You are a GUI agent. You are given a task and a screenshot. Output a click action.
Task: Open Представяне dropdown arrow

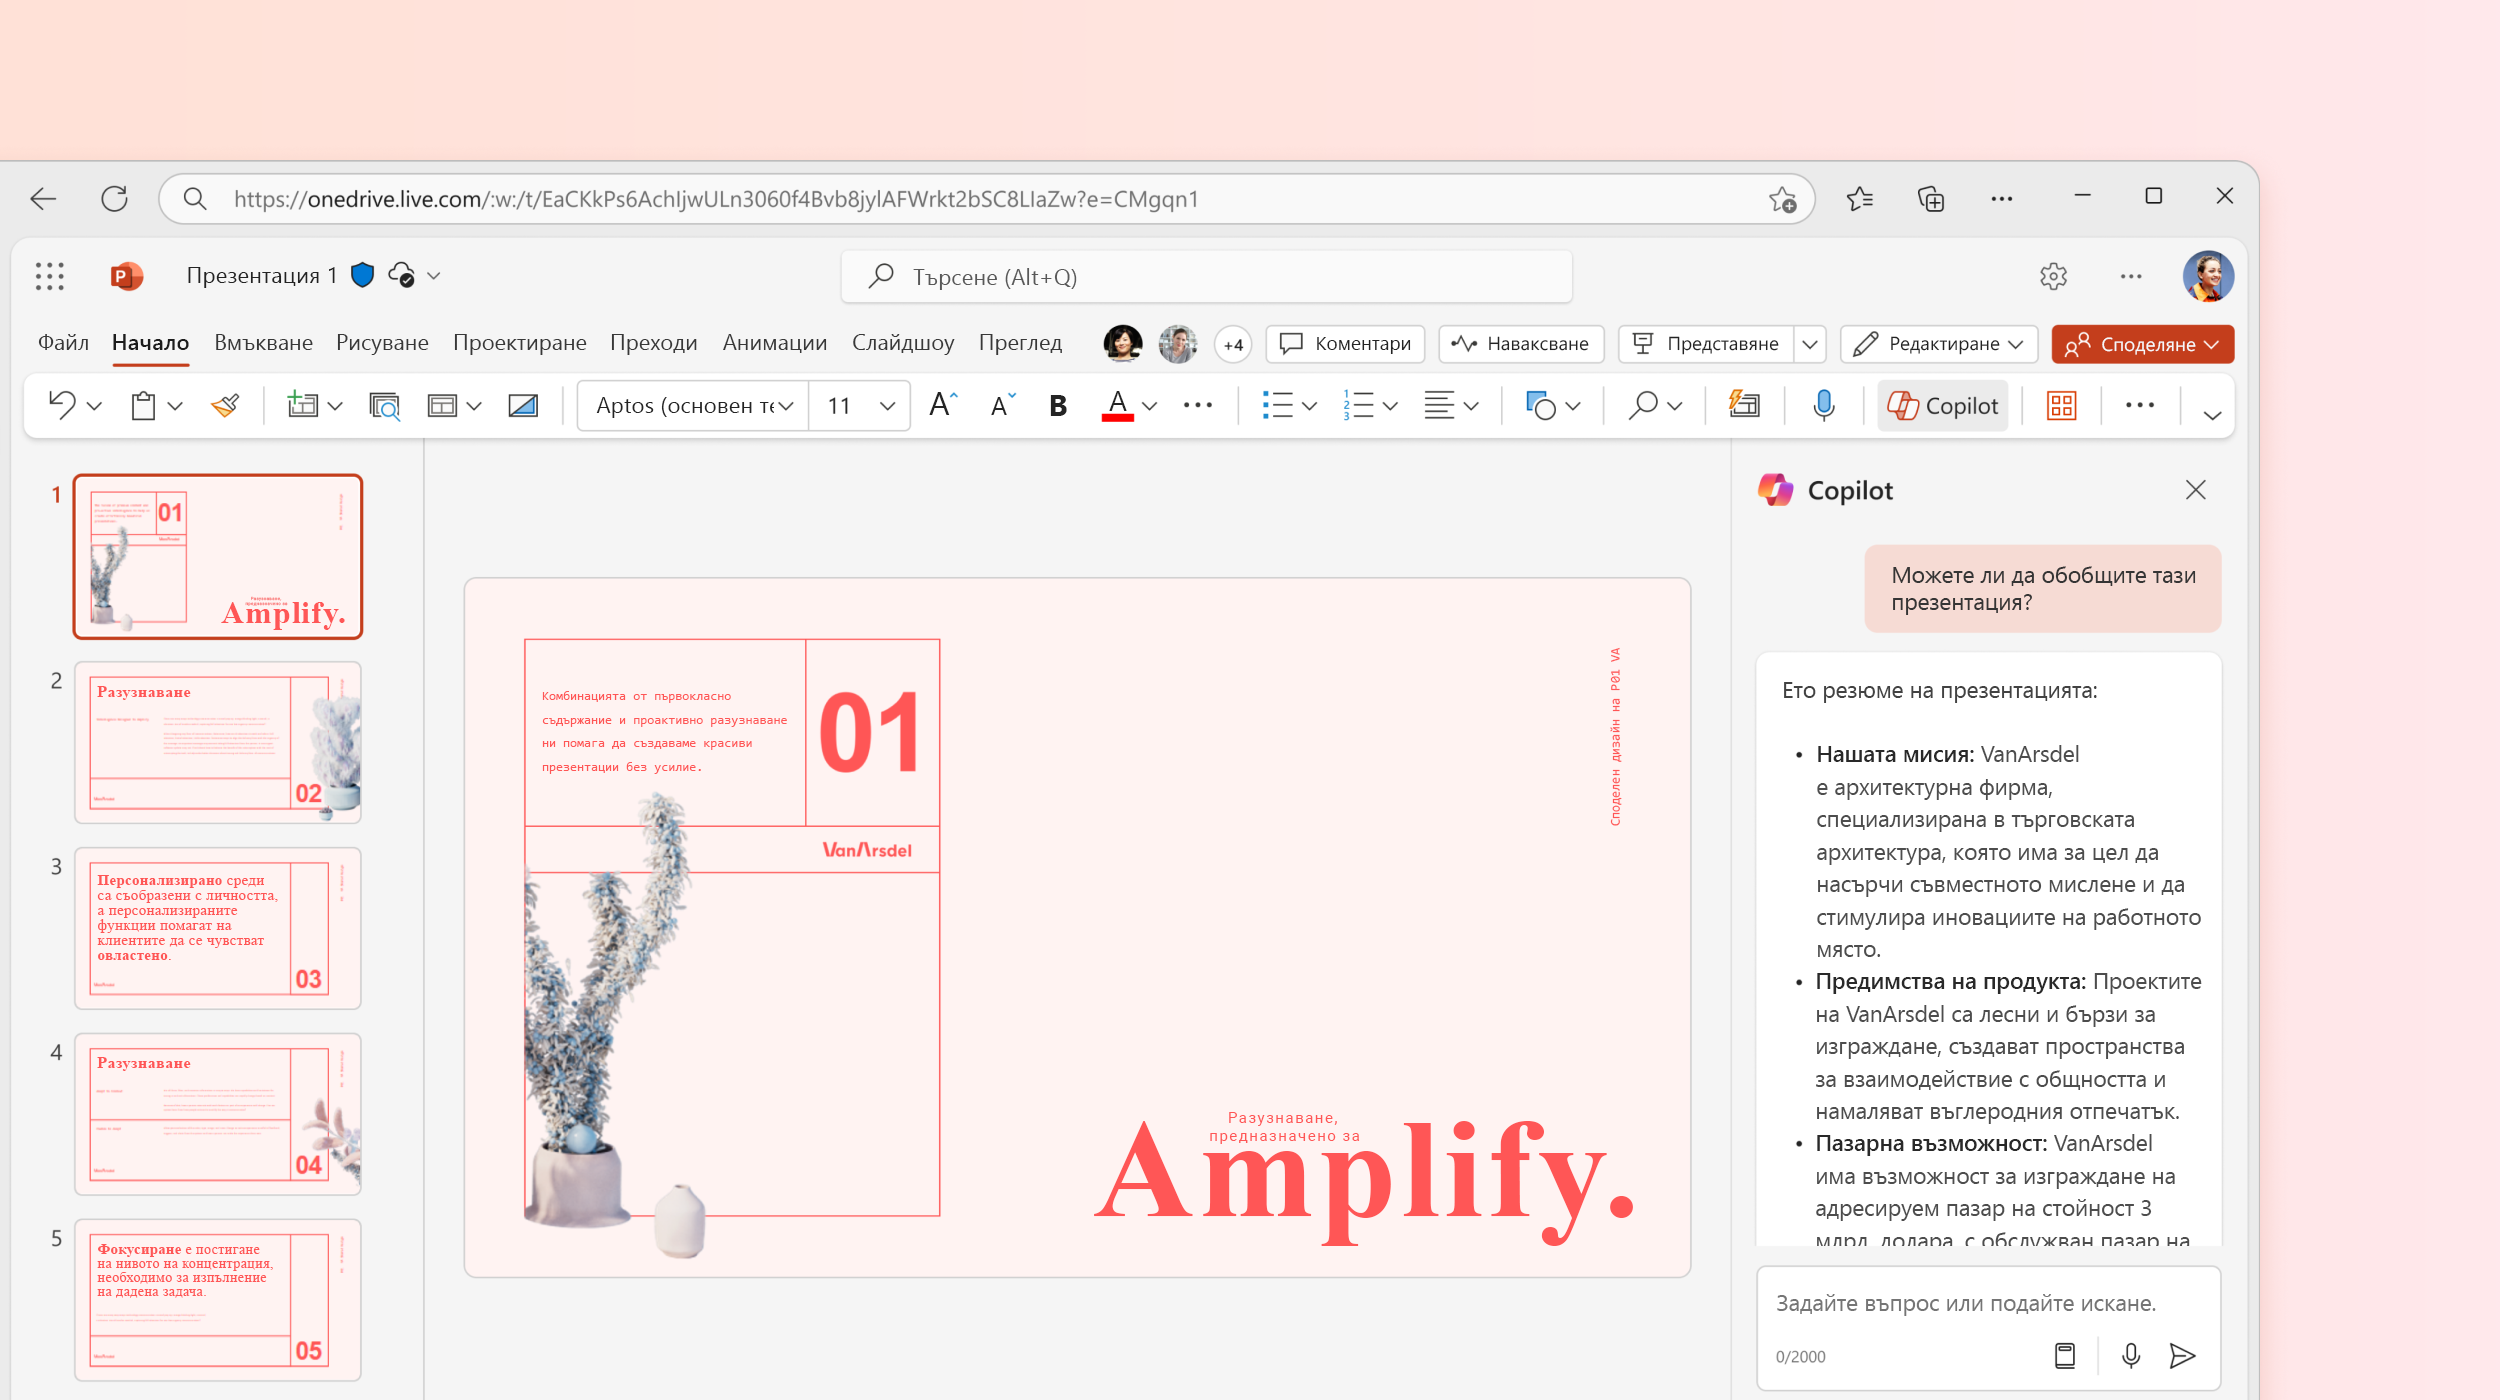(1810, 344)
